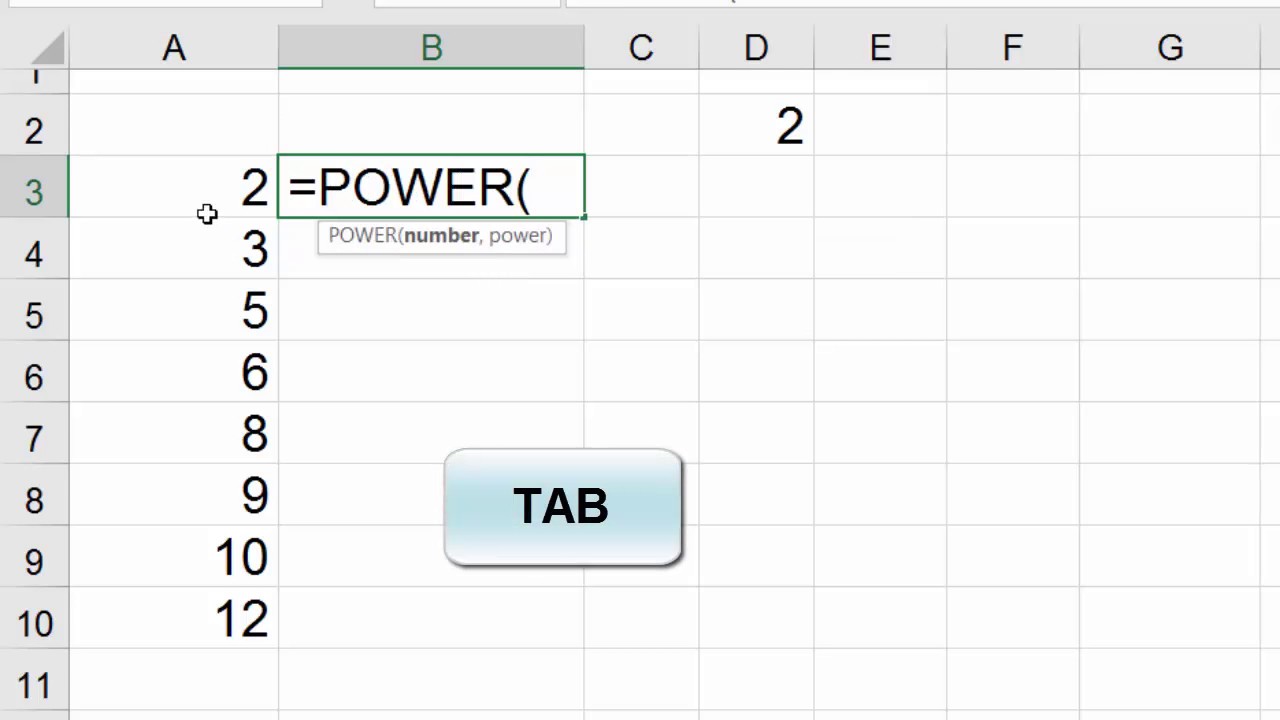Screen dimensions: 1280x720
Task: Select cell A4 containing 3
Action: 174,248
